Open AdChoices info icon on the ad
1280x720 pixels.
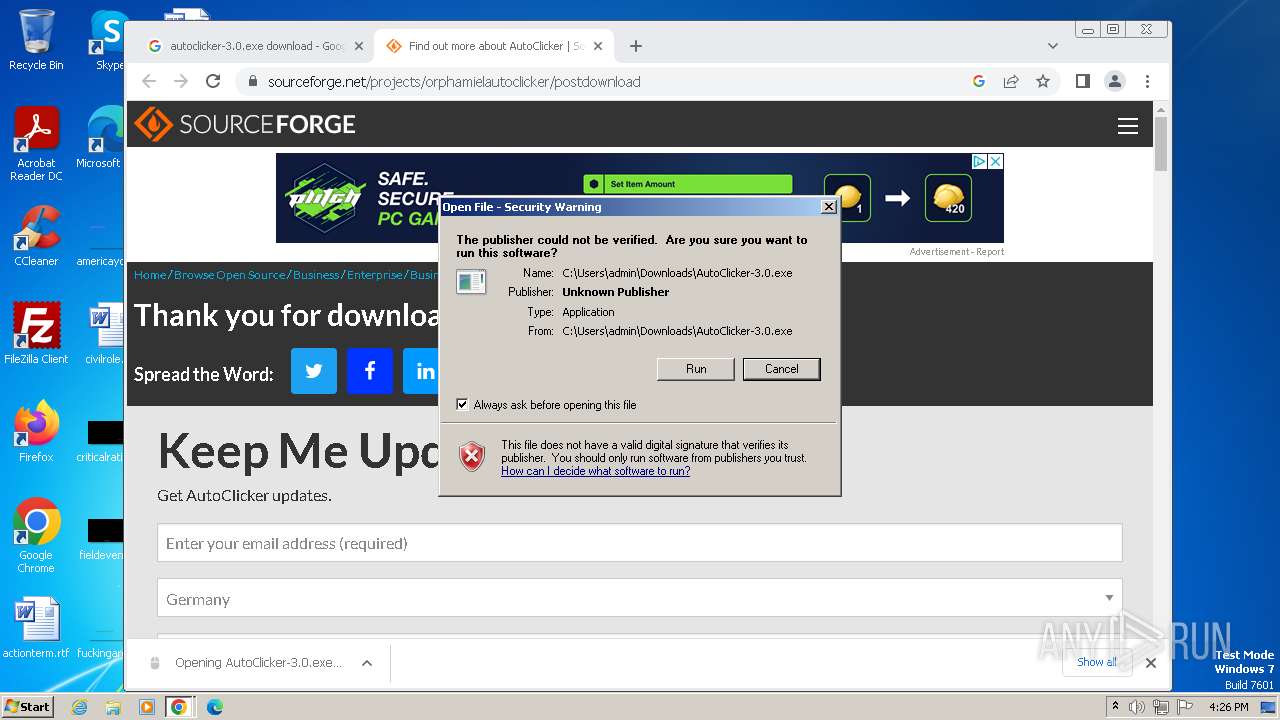(980, 161)
